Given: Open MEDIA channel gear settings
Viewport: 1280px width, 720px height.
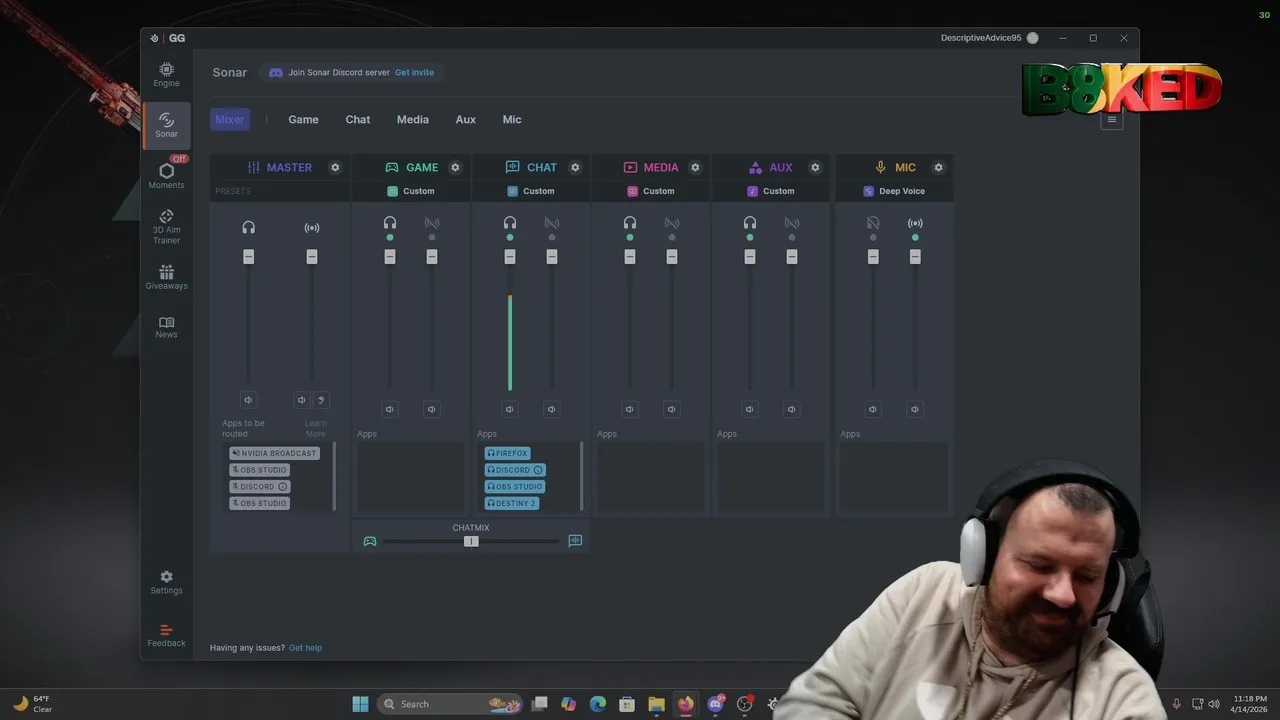Looking at the screenshot, I should [x=695, y=167].
